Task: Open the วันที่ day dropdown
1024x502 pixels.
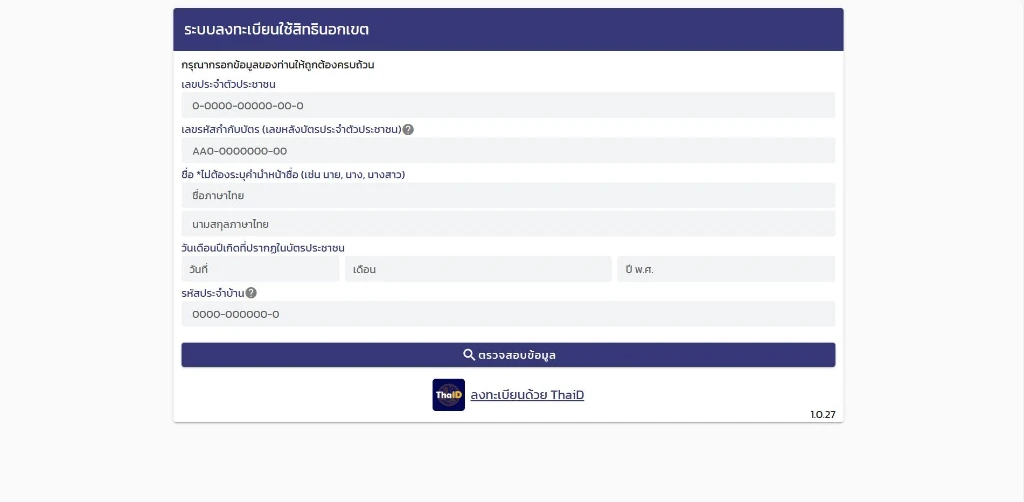Action: pyautogui.click(x=260, y=269)
